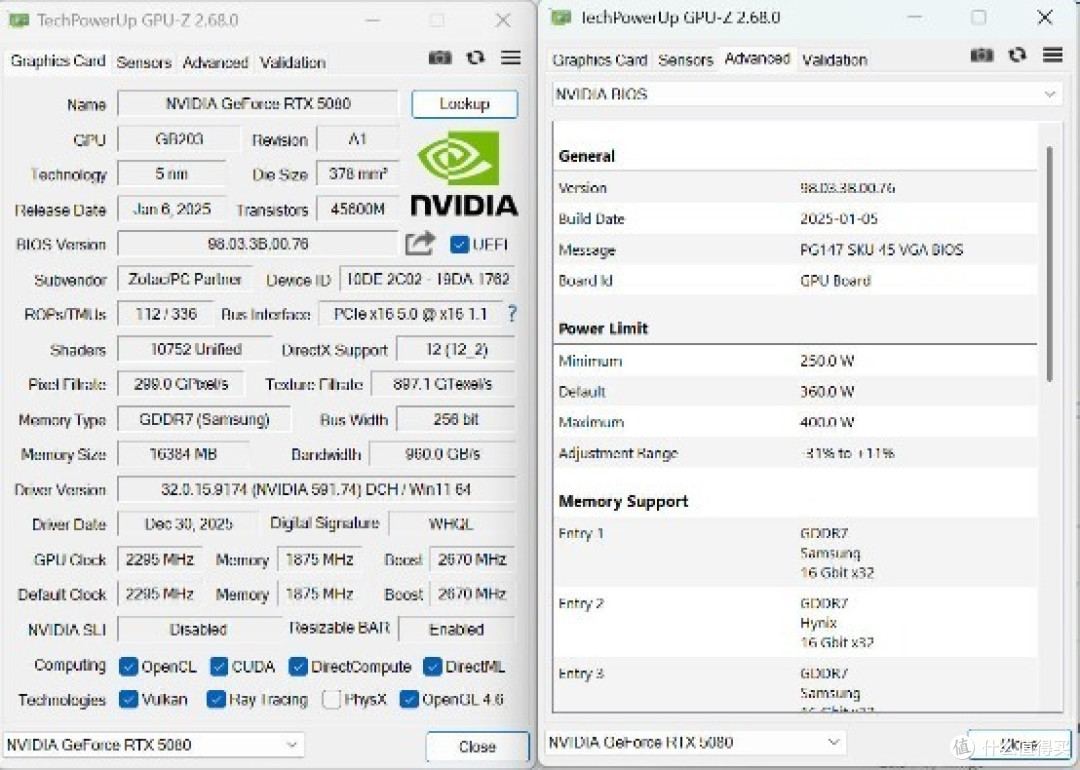Open the hamburger menu in left window
This screenshot has height=770, width=1080.
click(x=510, y=58)
